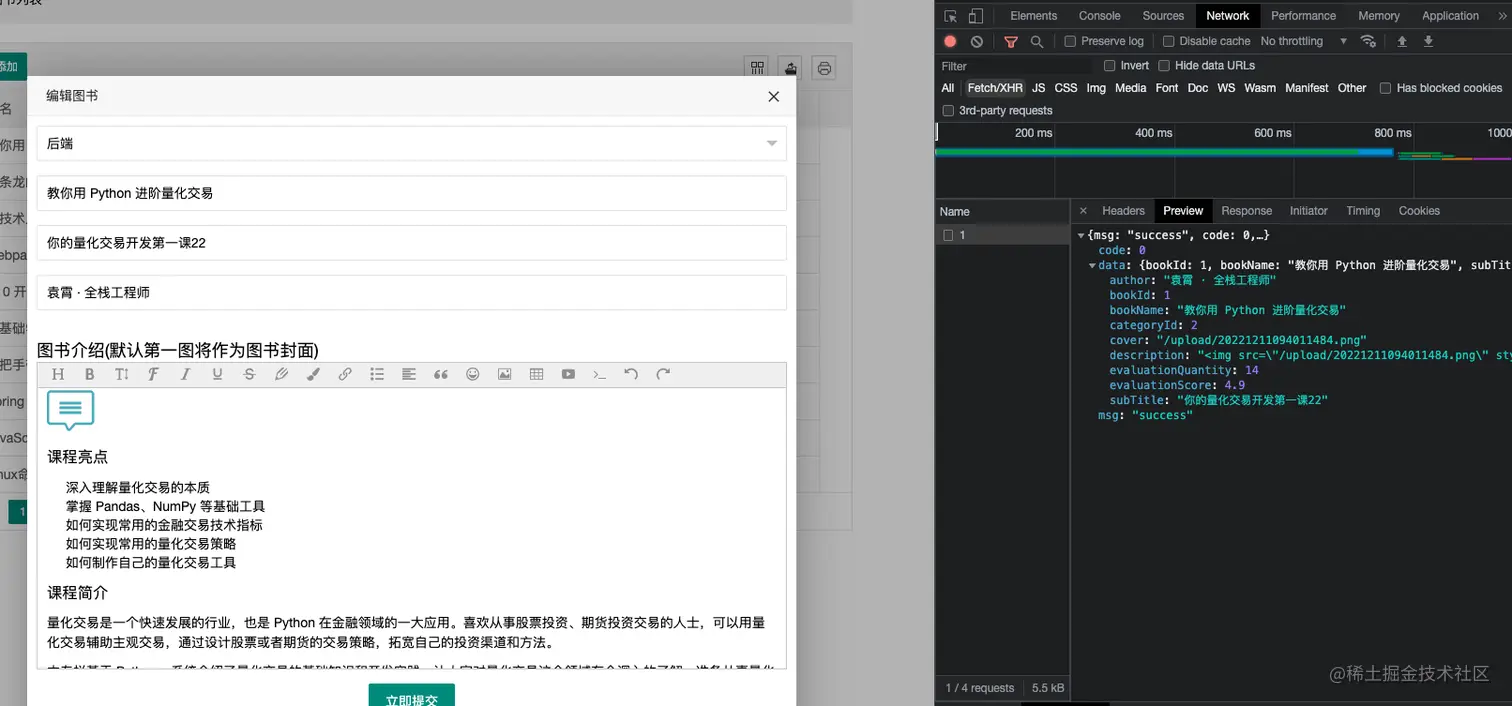Filter requests by All types
Viewport: 1512px width, 706px height.
[947, 88]
